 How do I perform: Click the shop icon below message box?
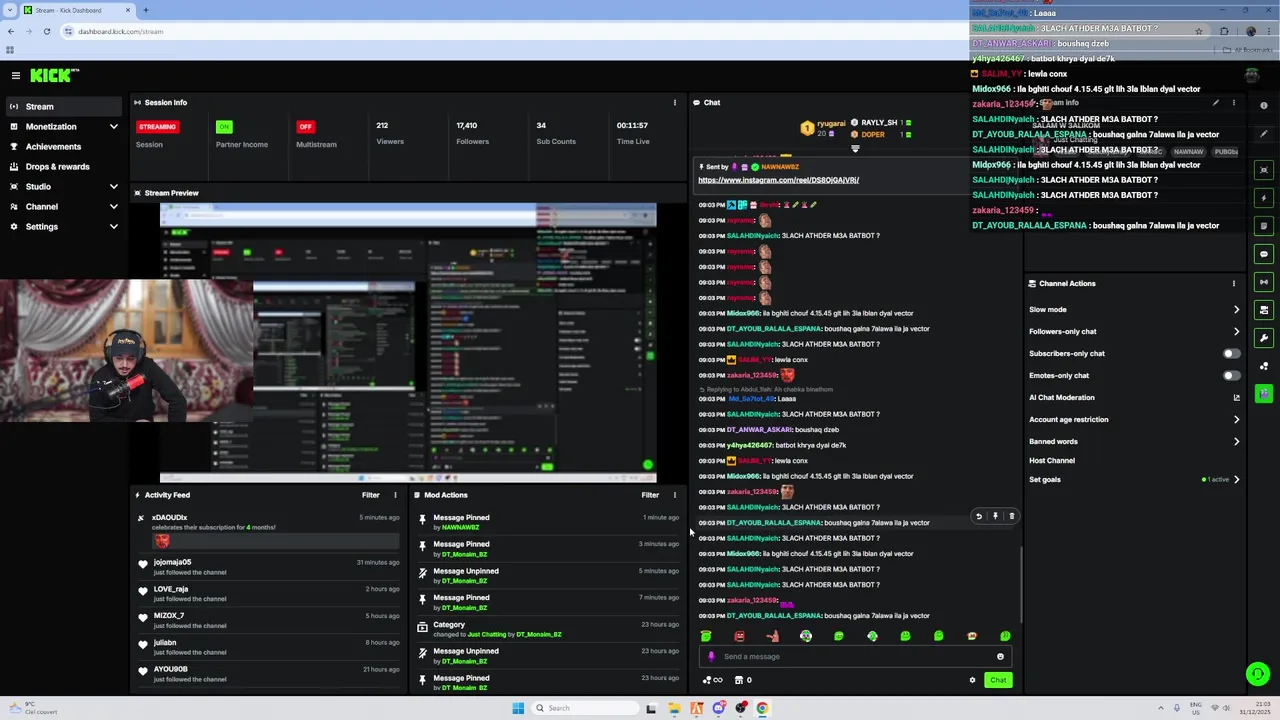(739, 680)
